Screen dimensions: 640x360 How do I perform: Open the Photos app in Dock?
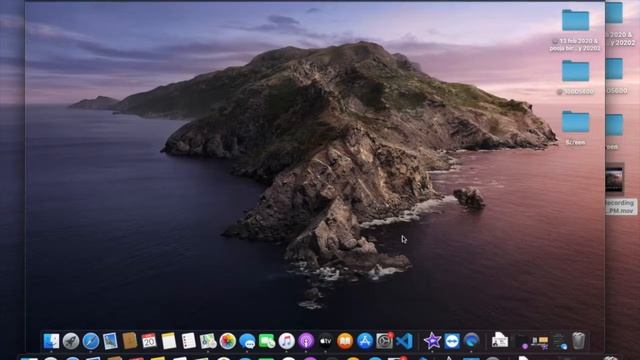tap(227, 341)
